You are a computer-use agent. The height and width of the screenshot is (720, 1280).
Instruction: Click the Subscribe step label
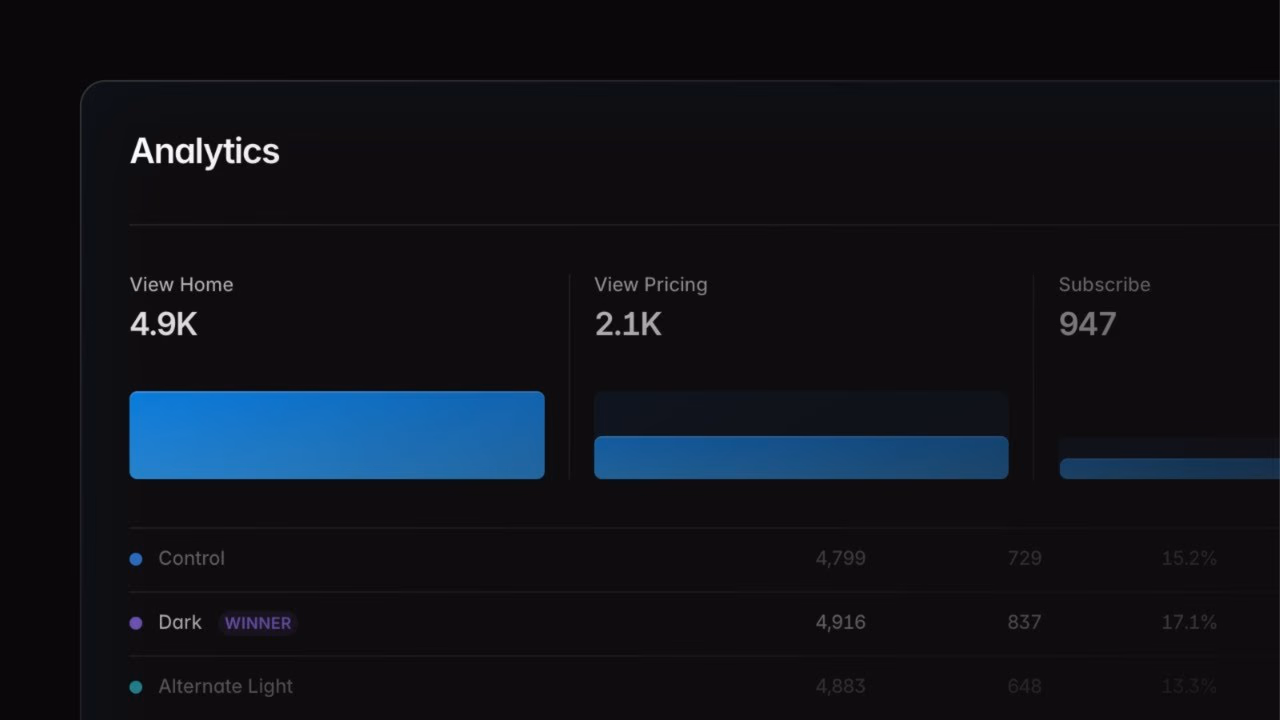[x=1104, y=284]
